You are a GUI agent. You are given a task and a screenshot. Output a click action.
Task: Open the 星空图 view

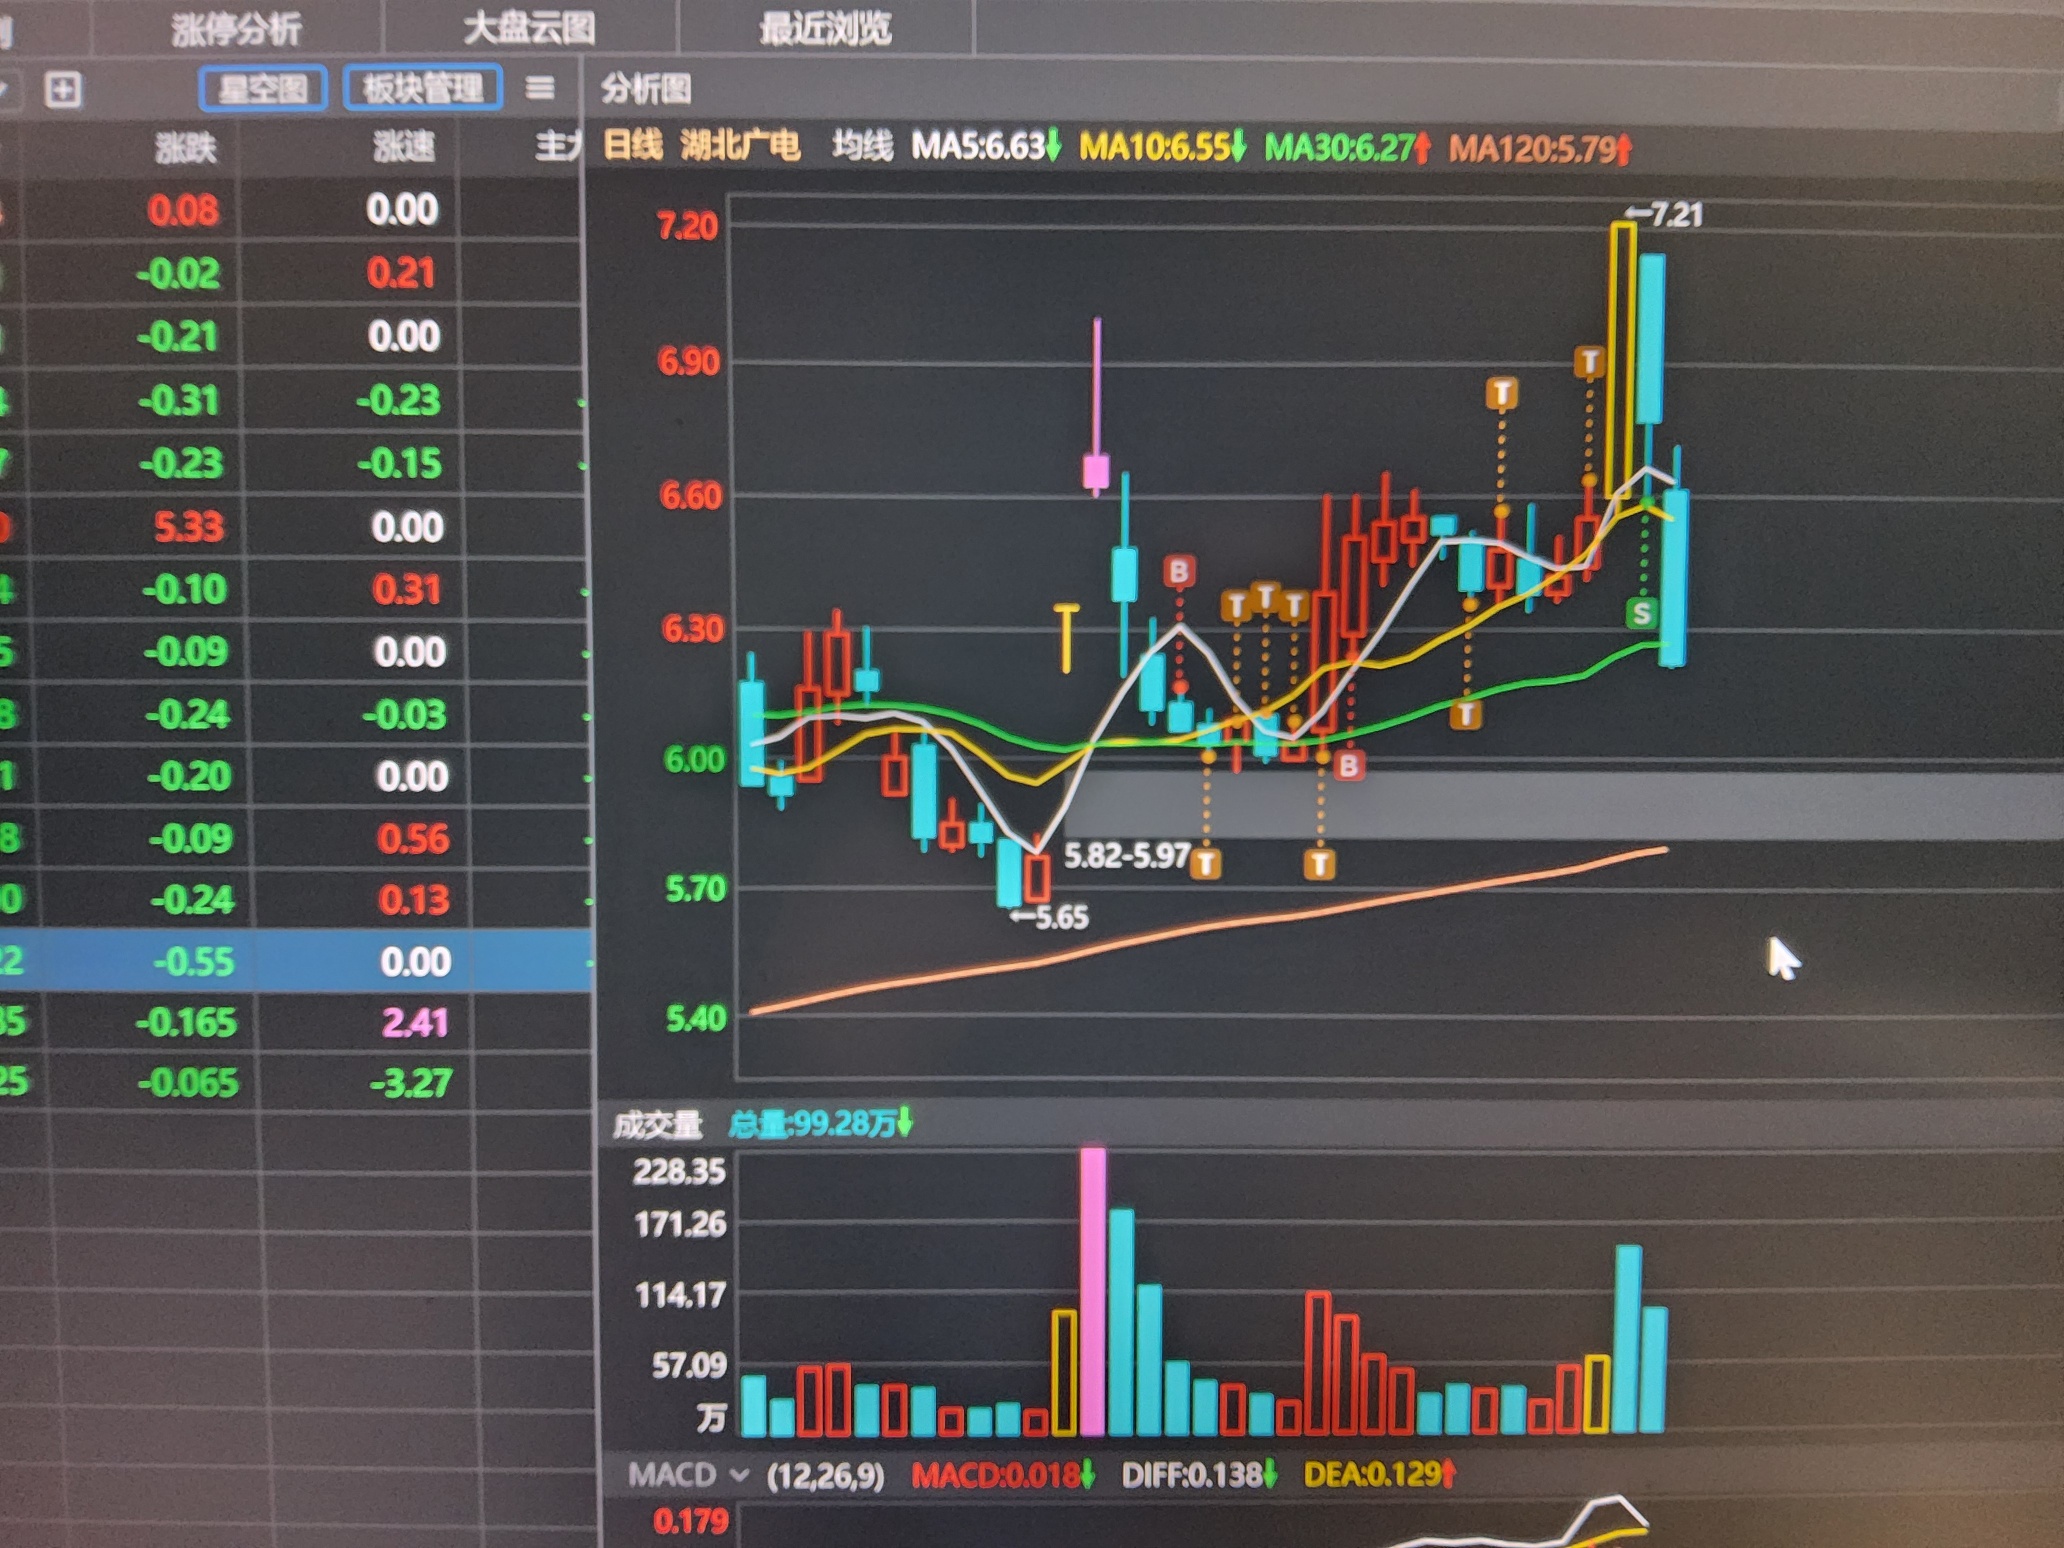point(263,89)
